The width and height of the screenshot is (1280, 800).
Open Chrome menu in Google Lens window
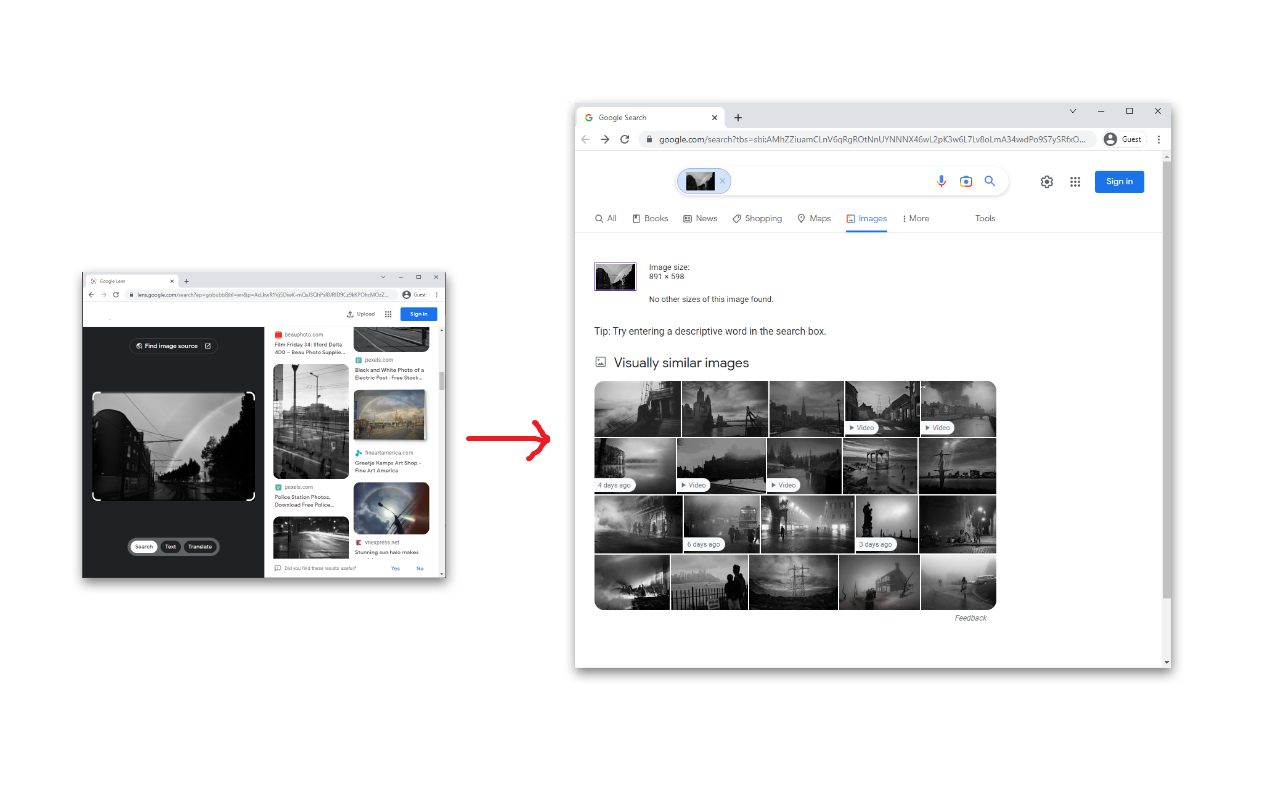point(437,294)
